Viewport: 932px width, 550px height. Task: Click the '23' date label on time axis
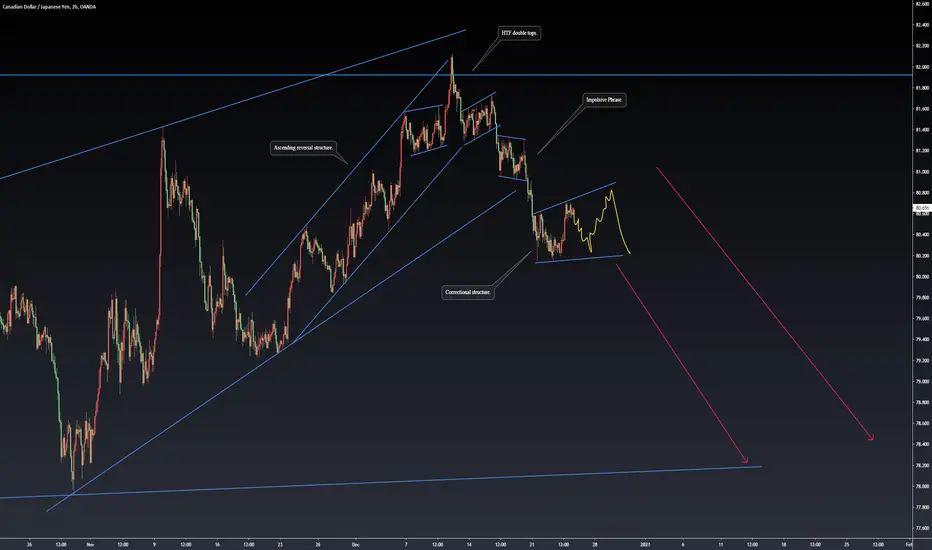[280, 544]
